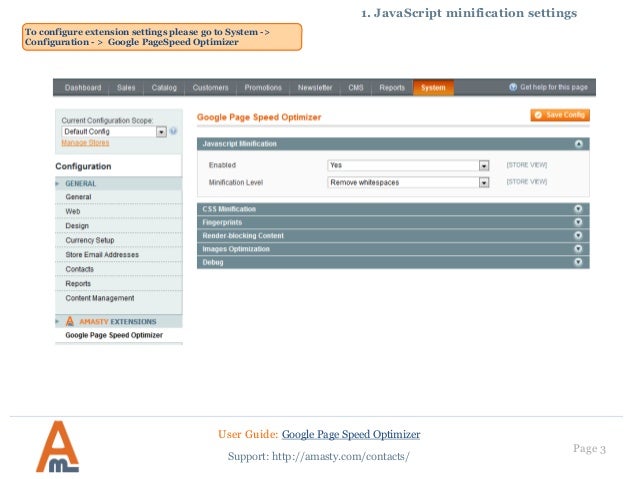Open the Sales menu
638x479 pixels.
[126, 87]
